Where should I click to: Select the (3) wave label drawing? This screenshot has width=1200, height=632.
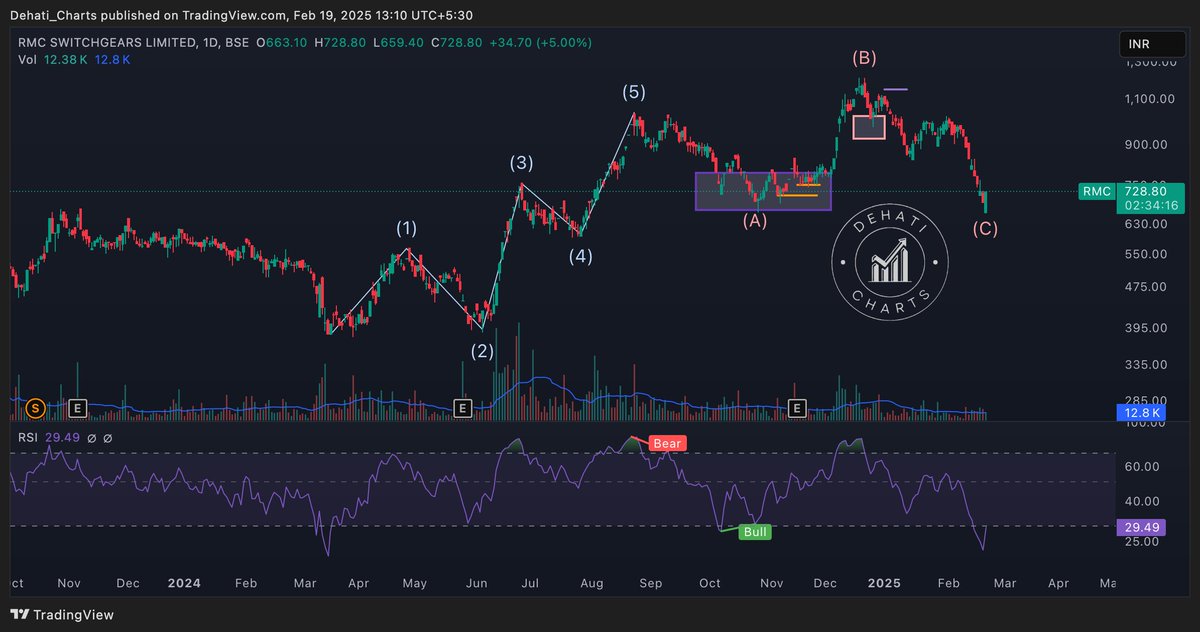(521, 163)
